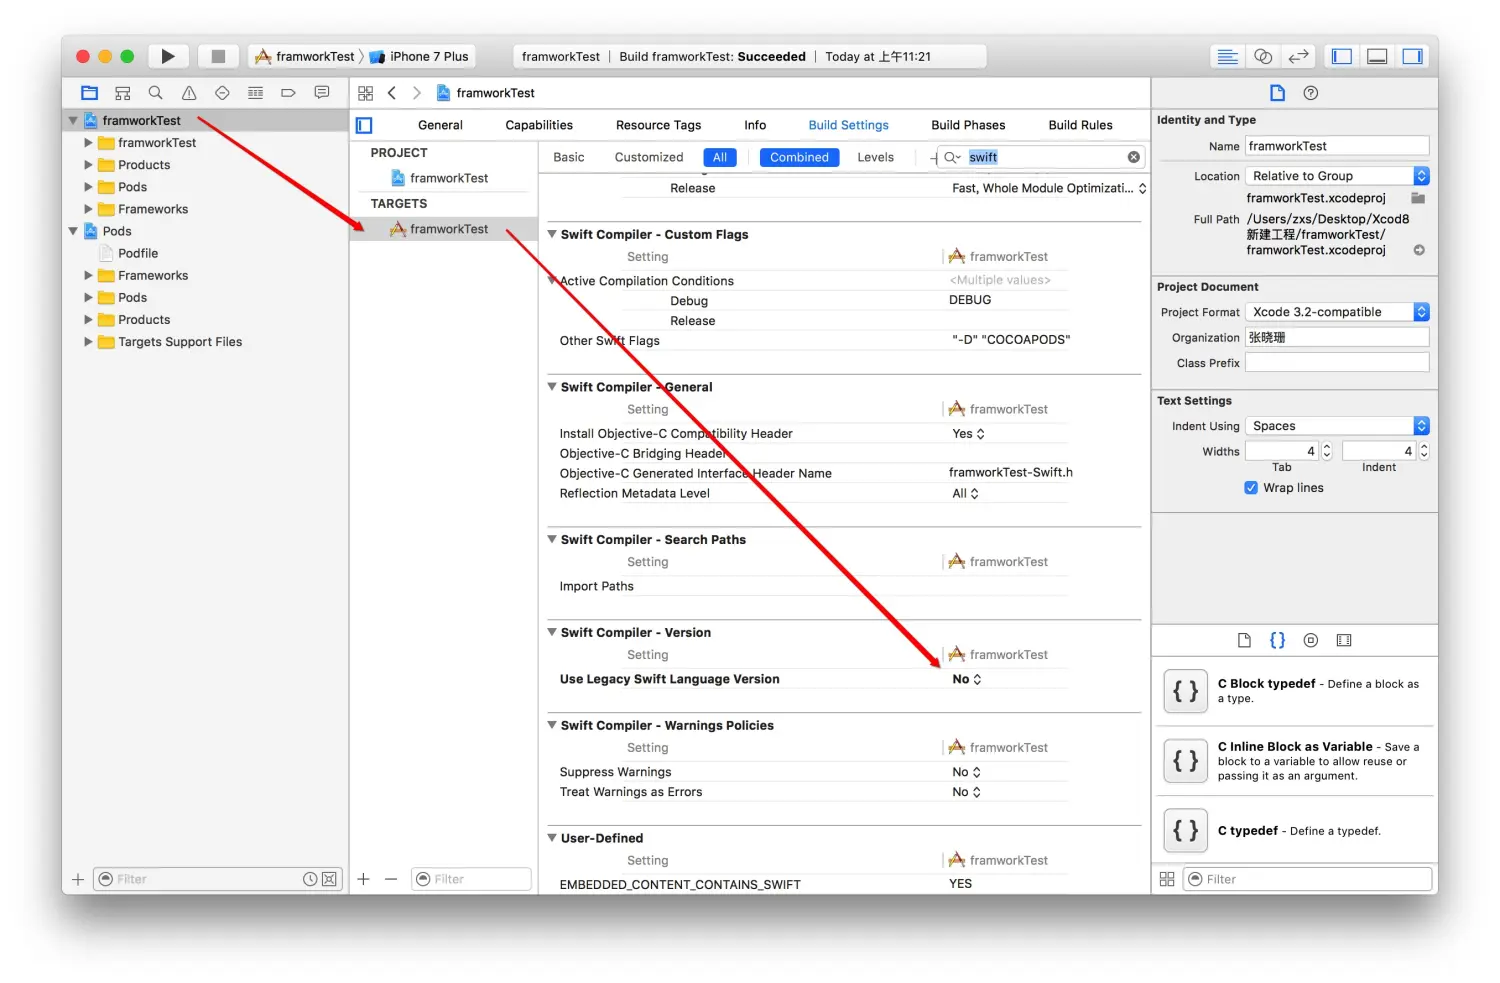Go back in editor history

(392, 93)
